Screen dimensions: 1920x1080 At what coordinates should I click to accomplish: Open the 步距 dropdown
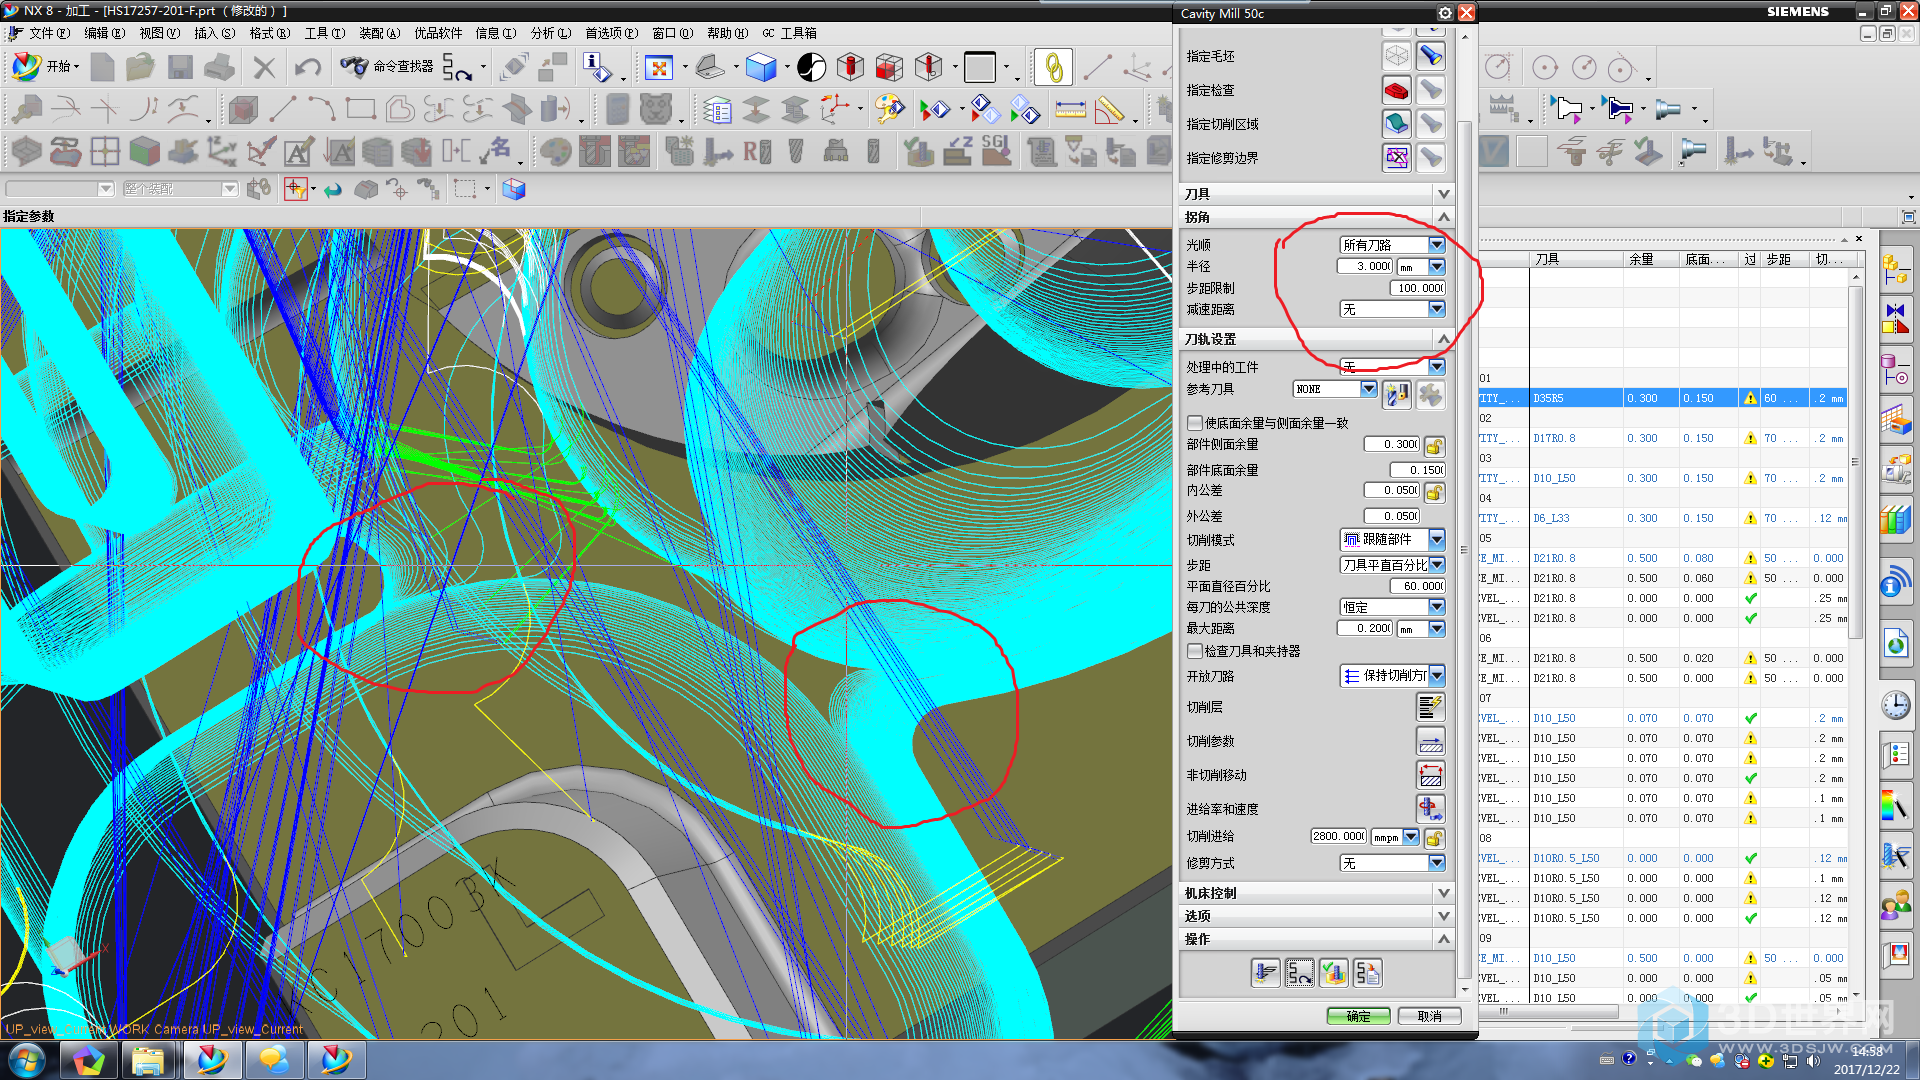click(x=1392, y=565)
